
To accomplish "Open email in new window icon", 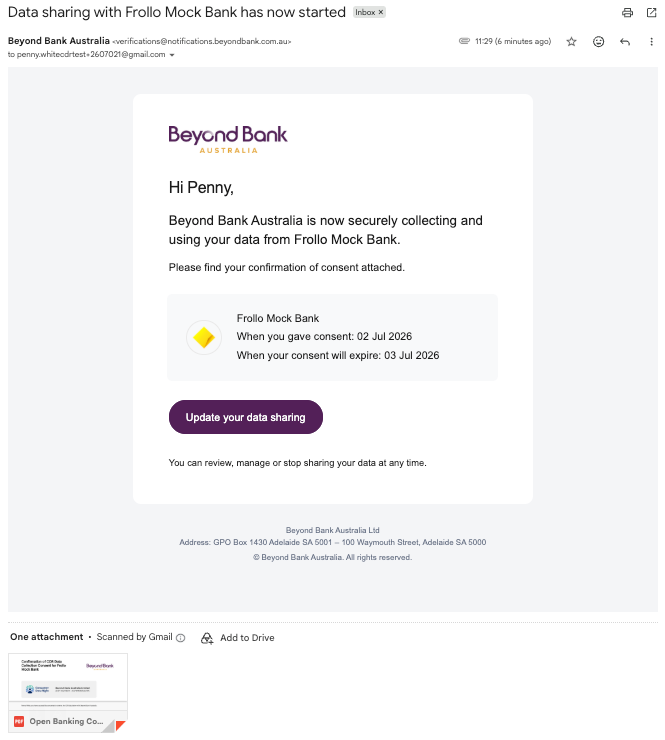I will 651,13.
